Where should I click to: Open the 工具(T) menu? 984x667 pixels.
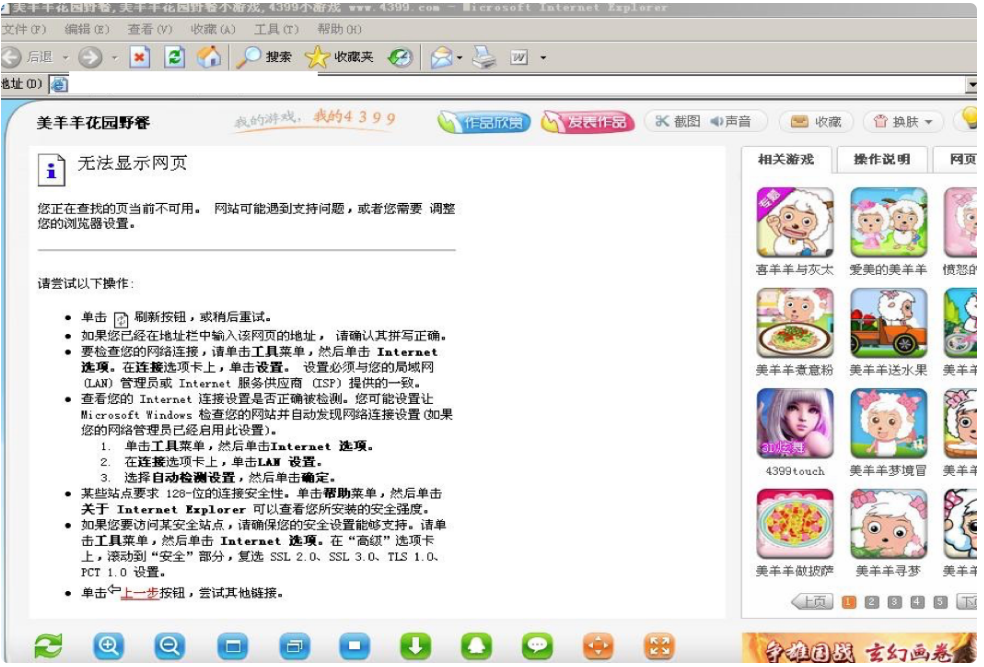click(275, 30)
